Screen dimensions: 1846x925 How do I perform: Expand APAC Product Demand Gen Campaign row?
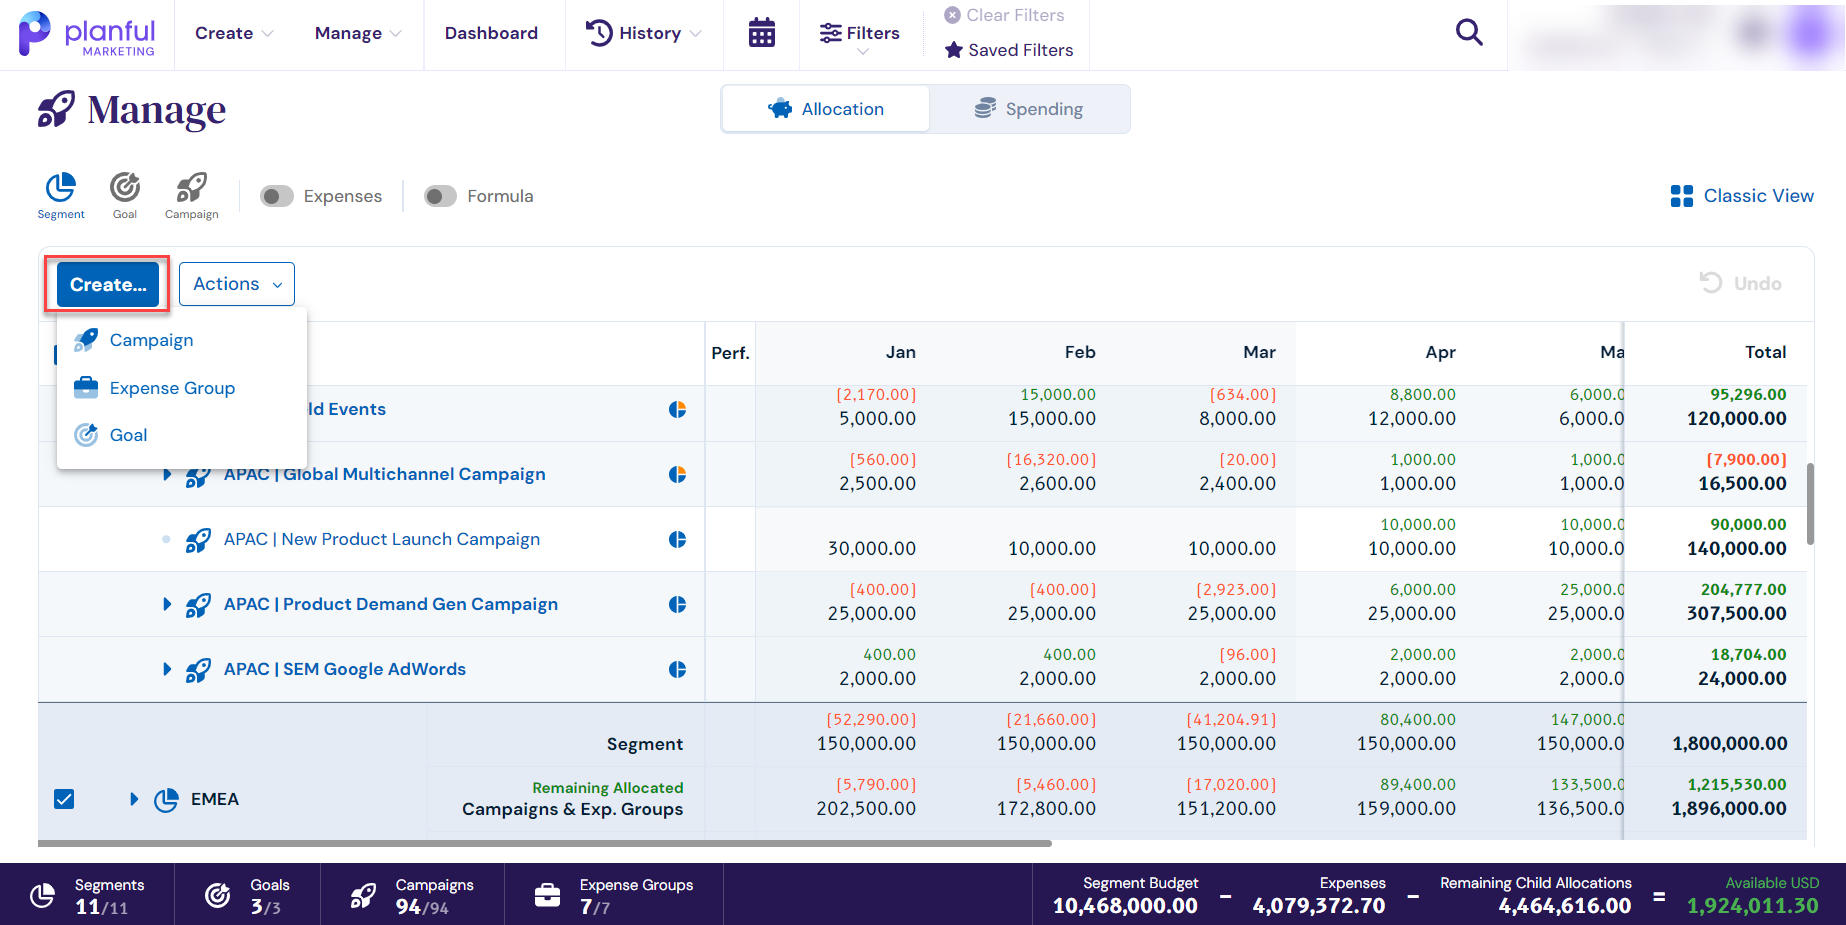[x=167, y=604]
